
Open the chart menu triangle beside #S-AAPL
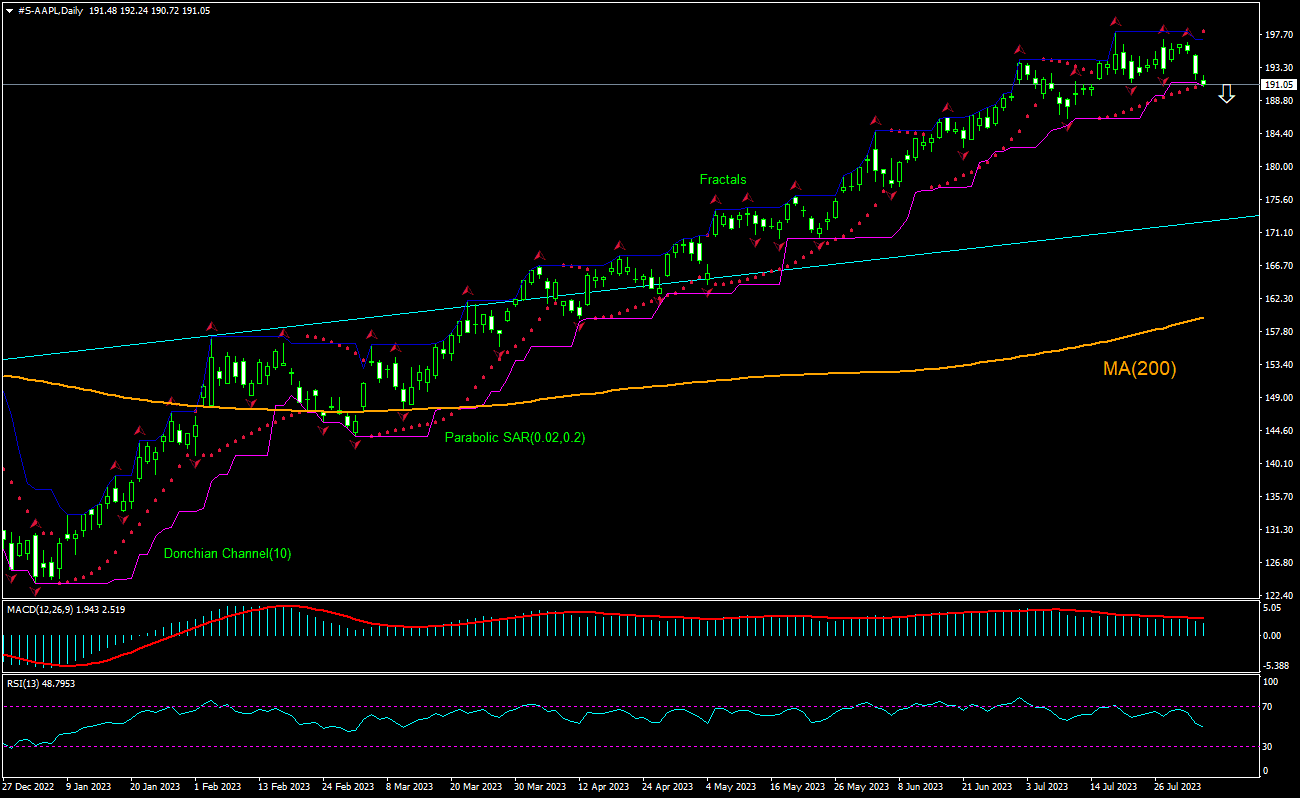[9, 9]
